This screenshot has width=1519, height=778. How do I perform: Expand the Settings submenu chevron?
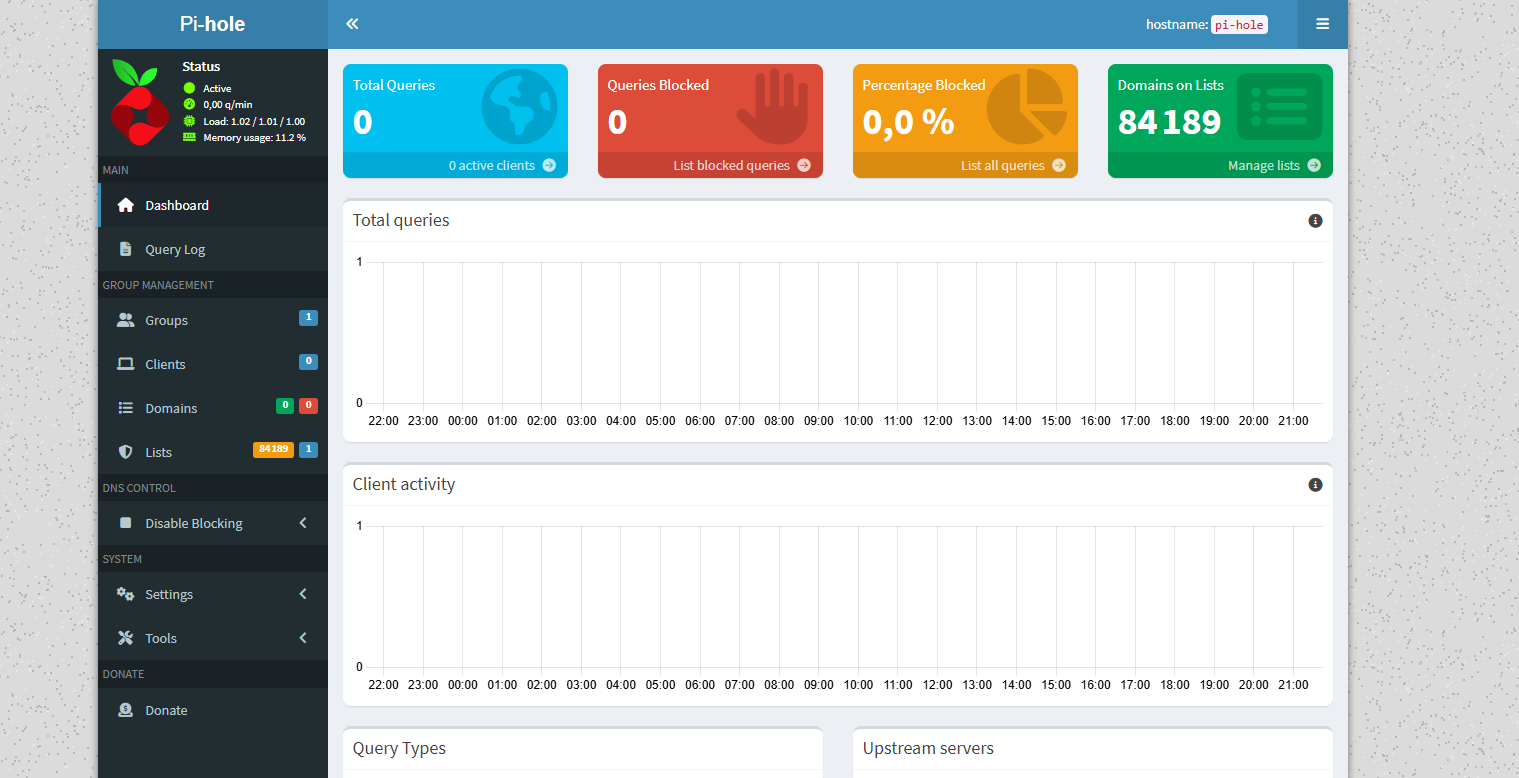tap(303, 593)
